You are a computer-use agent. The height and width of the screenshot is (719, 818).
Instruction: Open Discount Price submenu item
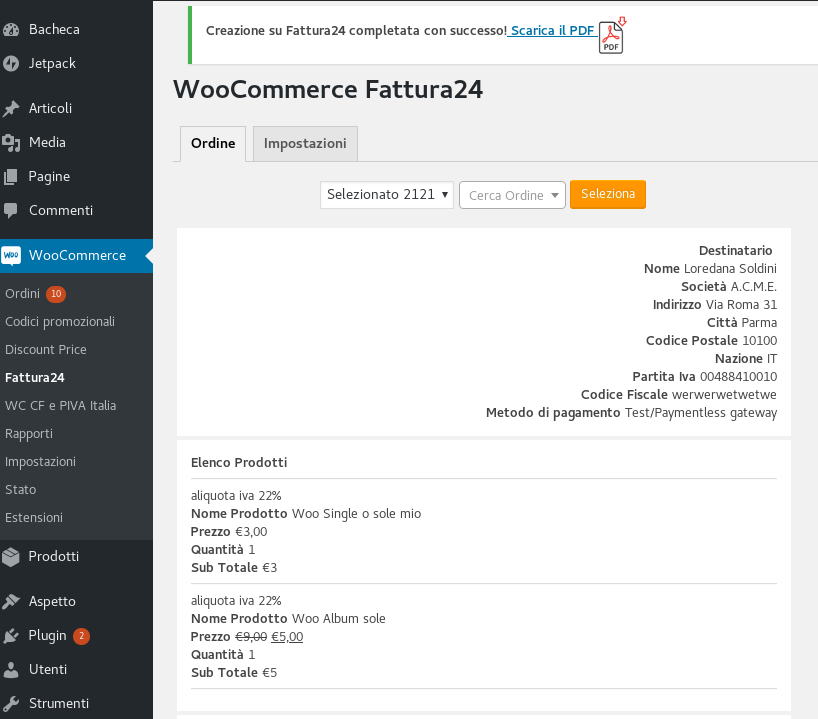(46, 350)
